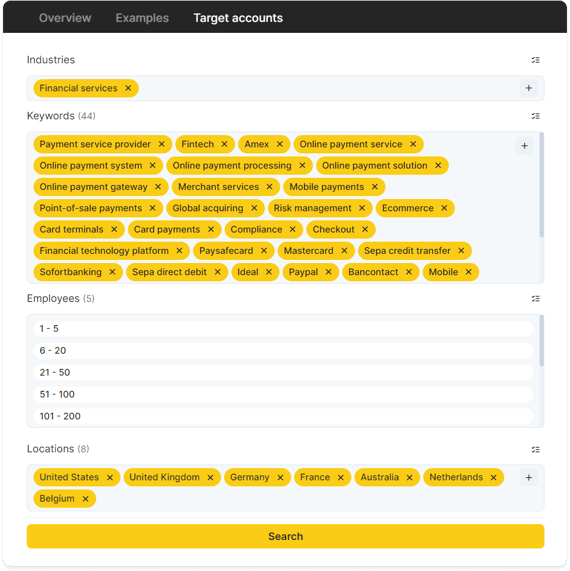The height and width of the screenshot is (571, 570).
Task: Select the 6 - 20 employees range
Action: (283, 351)
